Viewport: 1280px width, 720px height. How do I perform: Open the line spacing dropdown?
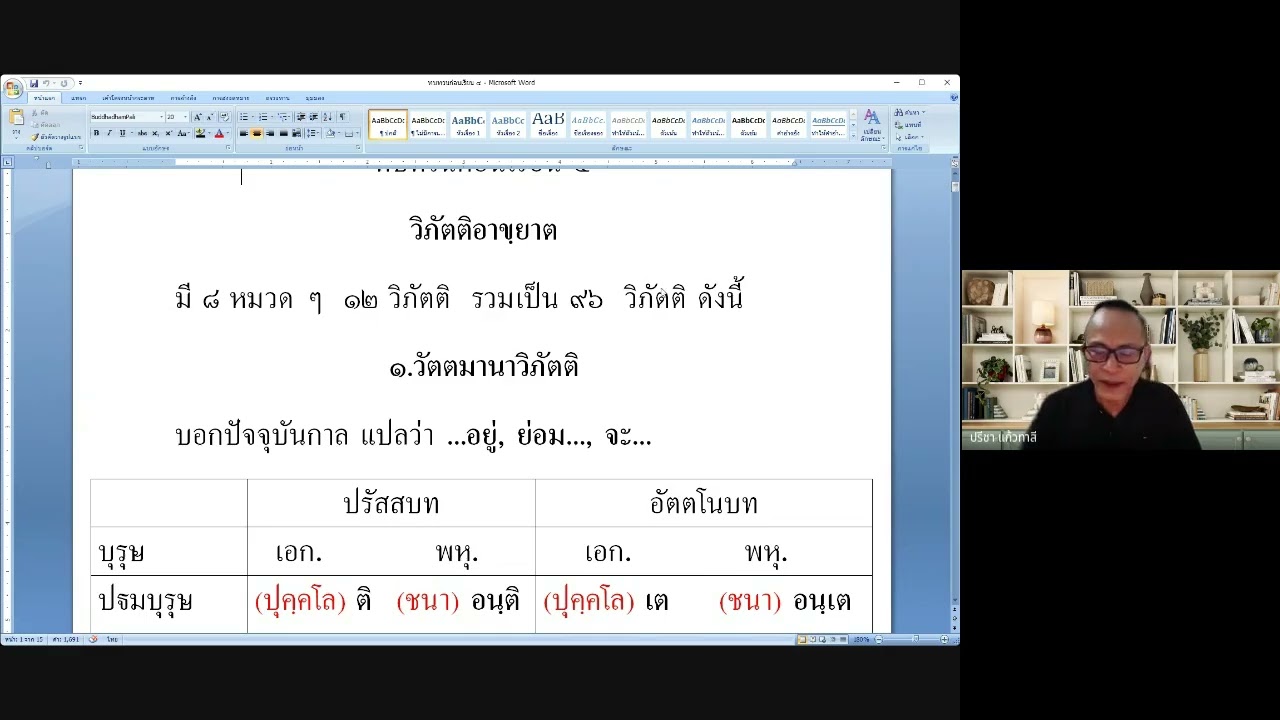[x=312, y=133]
